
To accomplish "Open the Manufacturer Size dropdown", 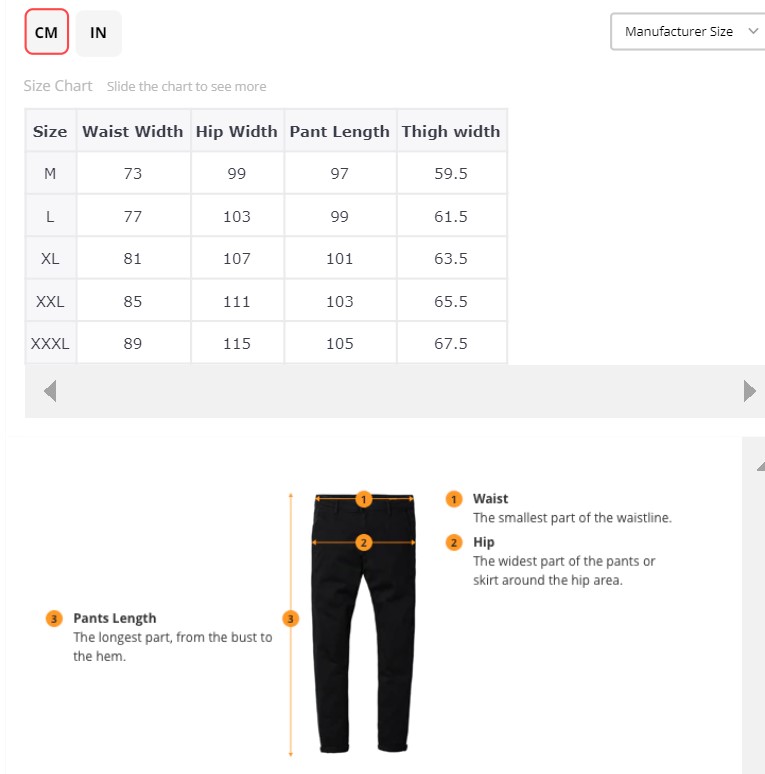I will [x=686, y=31].
